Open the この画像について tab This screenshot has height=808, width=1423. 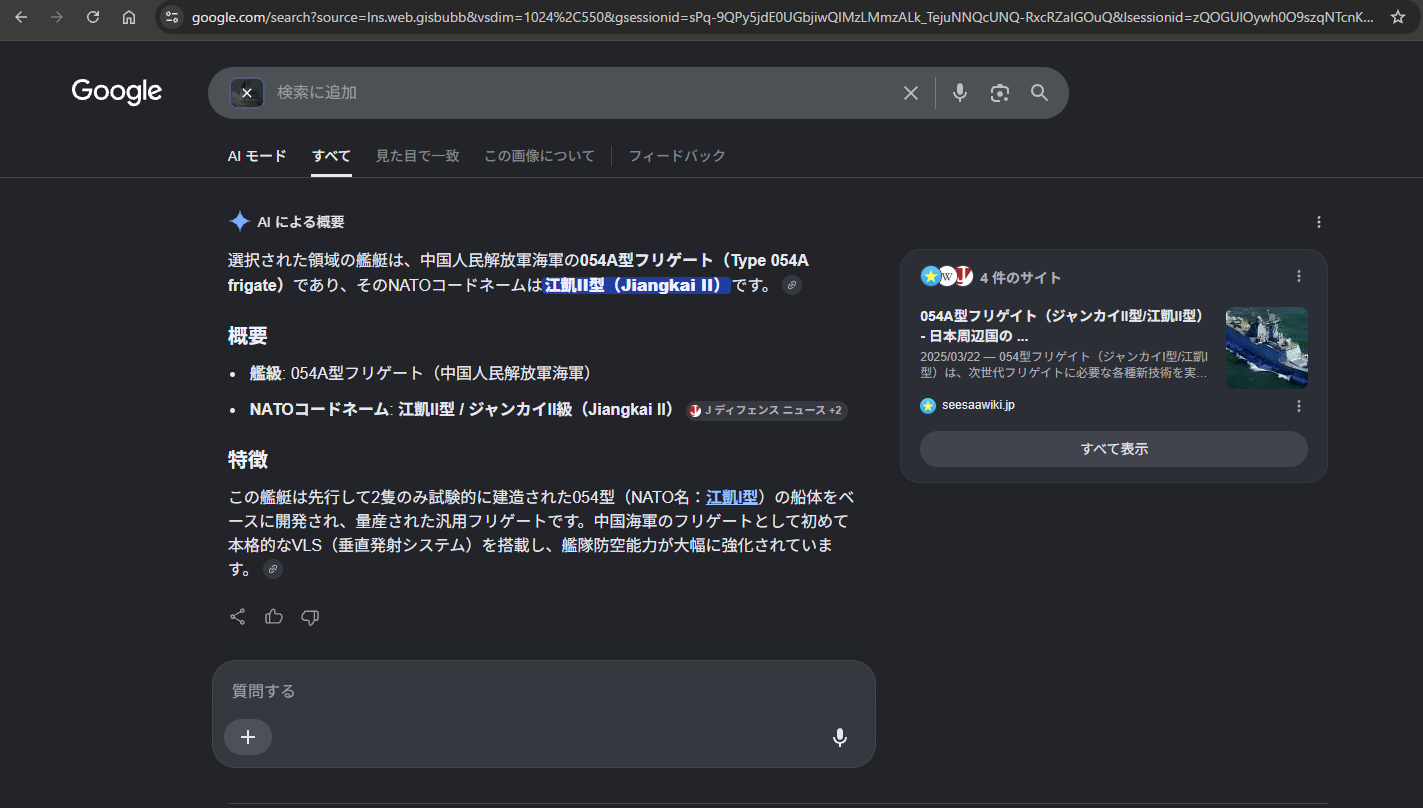[x=539, y=156]
